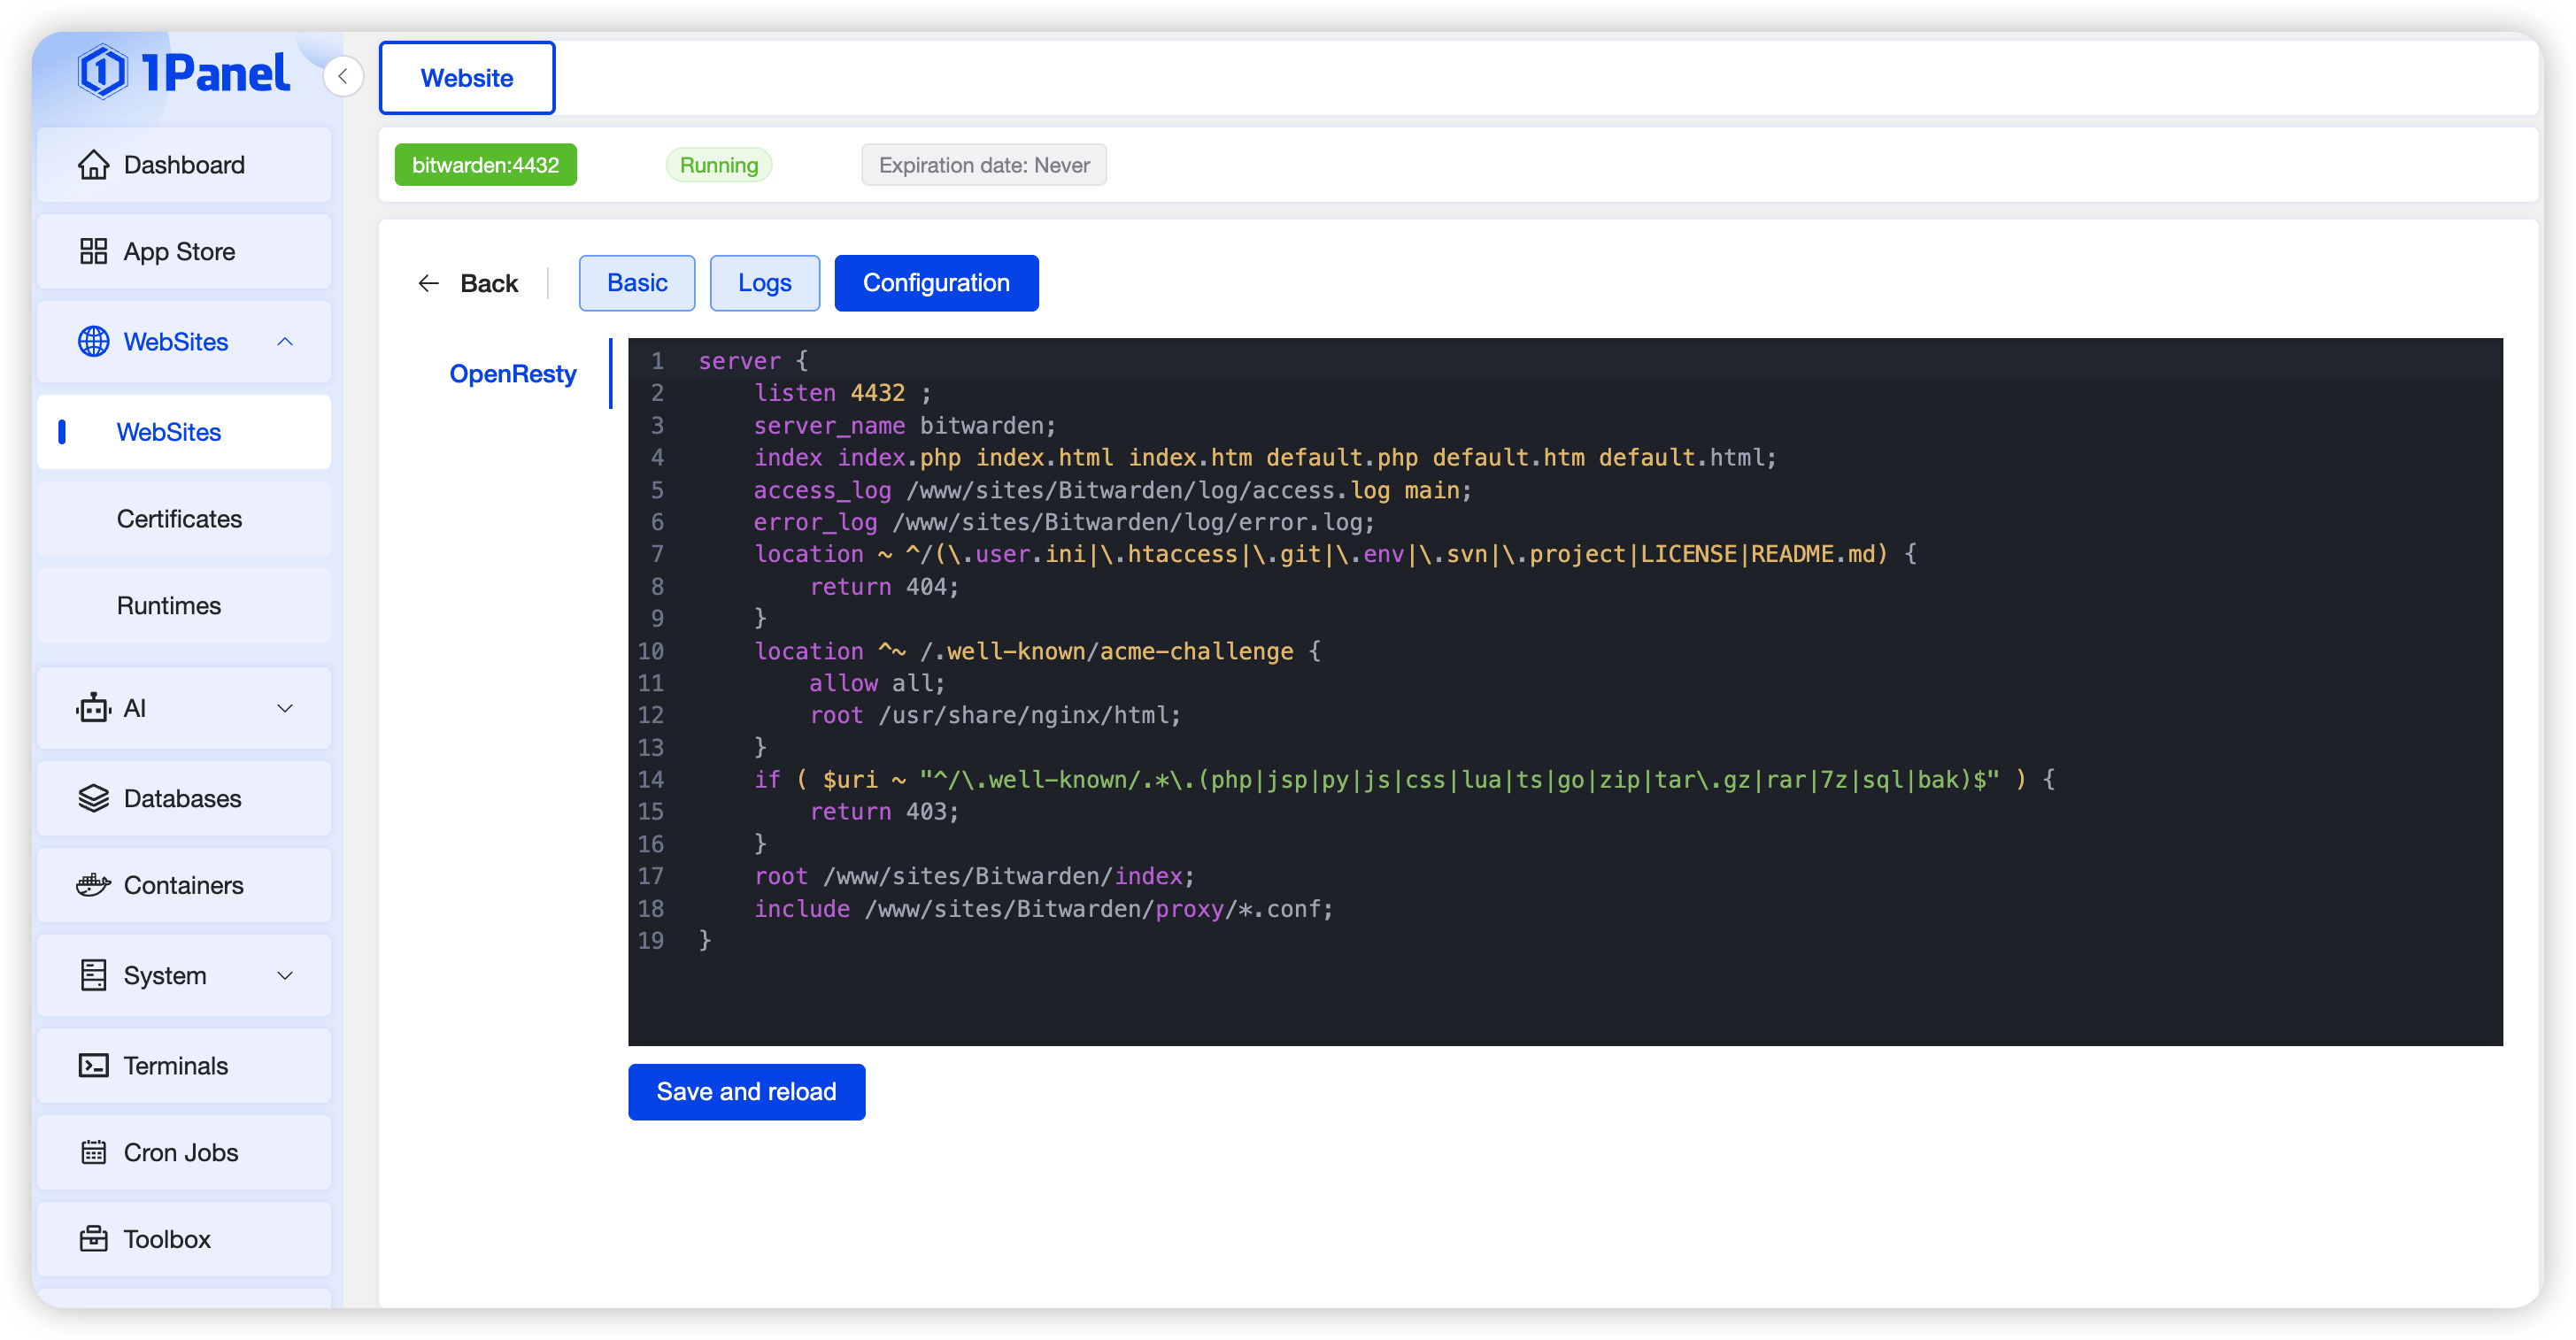Collapse the WebSites menu chevron

point(285,342)
